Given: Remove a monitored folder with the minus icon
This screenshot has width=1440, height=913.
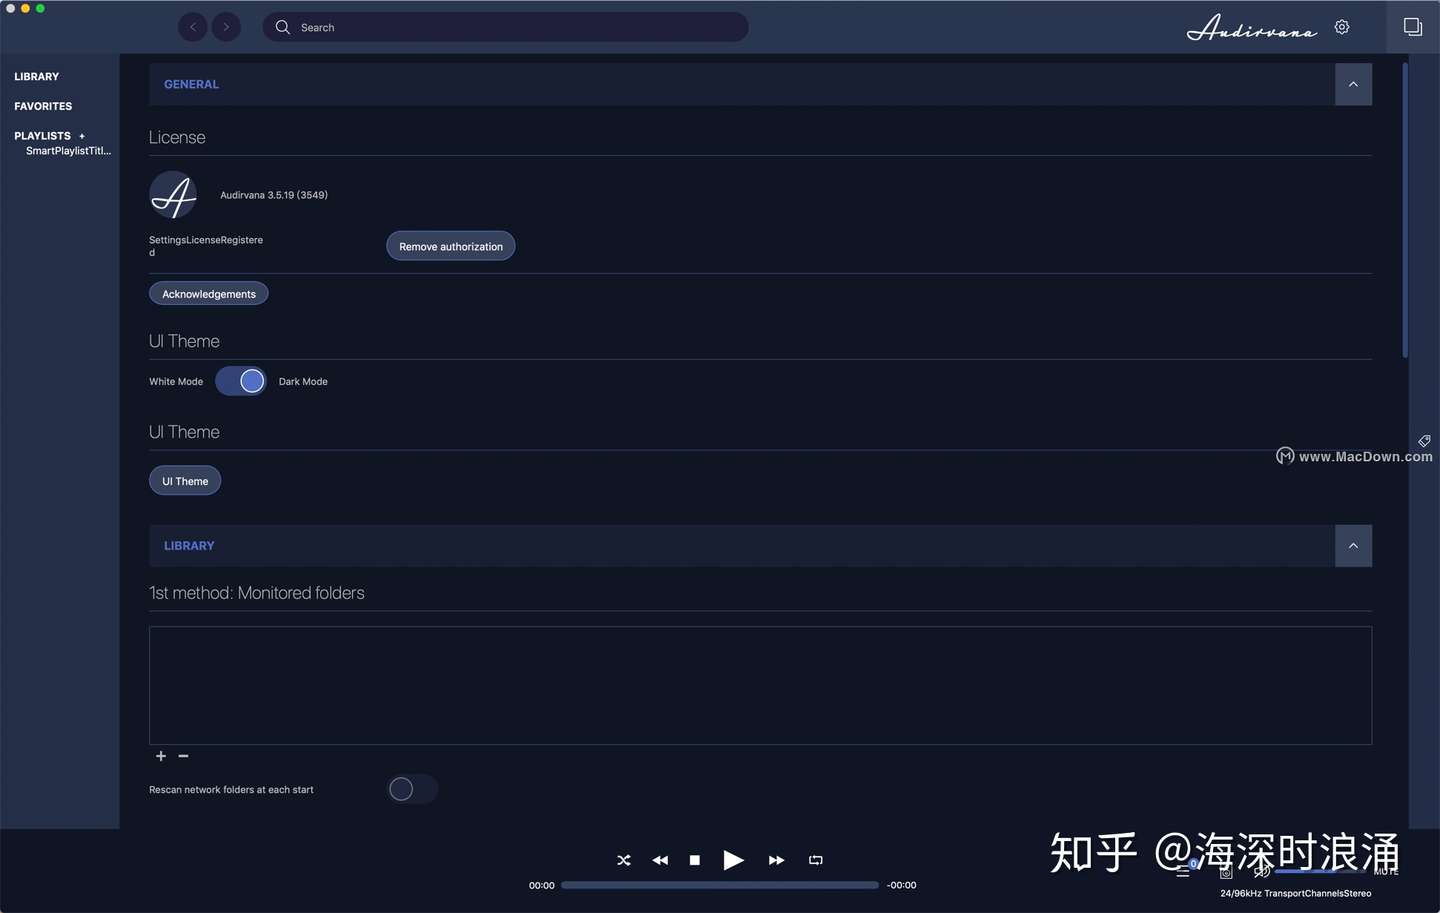Looking at the screenshot, I should point(183,756).
